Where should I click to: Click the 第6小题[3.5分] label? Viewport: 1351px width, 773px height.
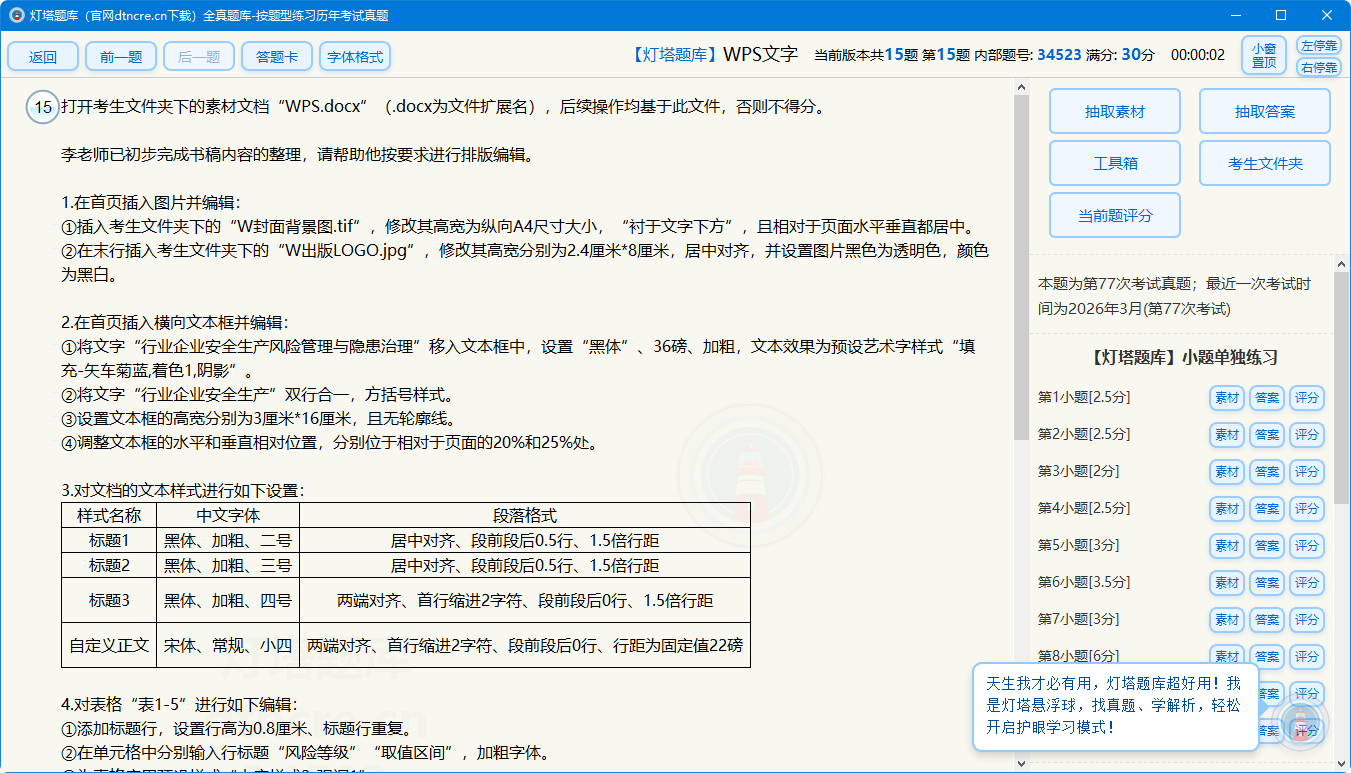(x=1084, y=582)
